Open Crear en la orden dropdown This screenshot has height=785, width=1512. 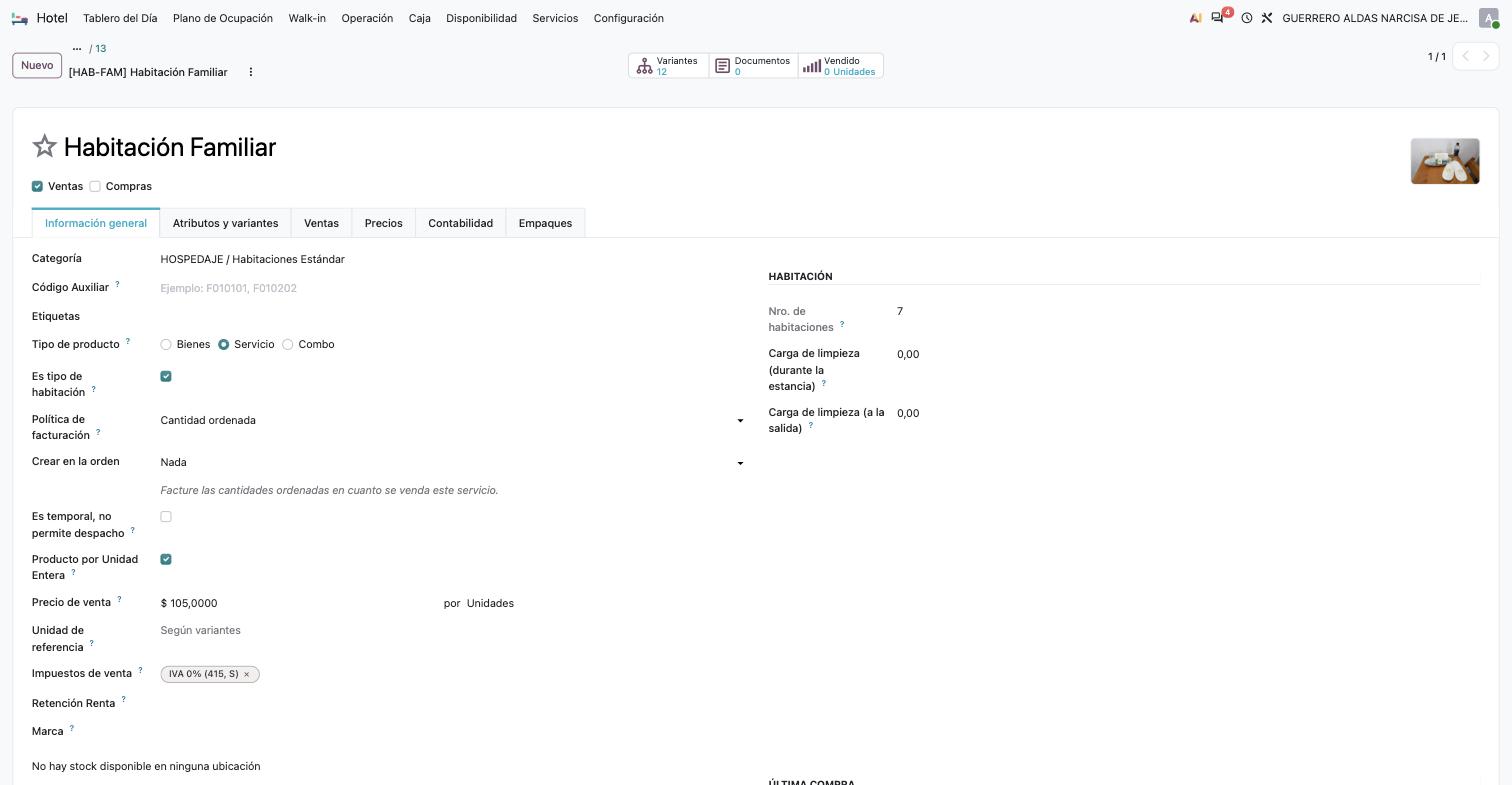tap(453, 462)
